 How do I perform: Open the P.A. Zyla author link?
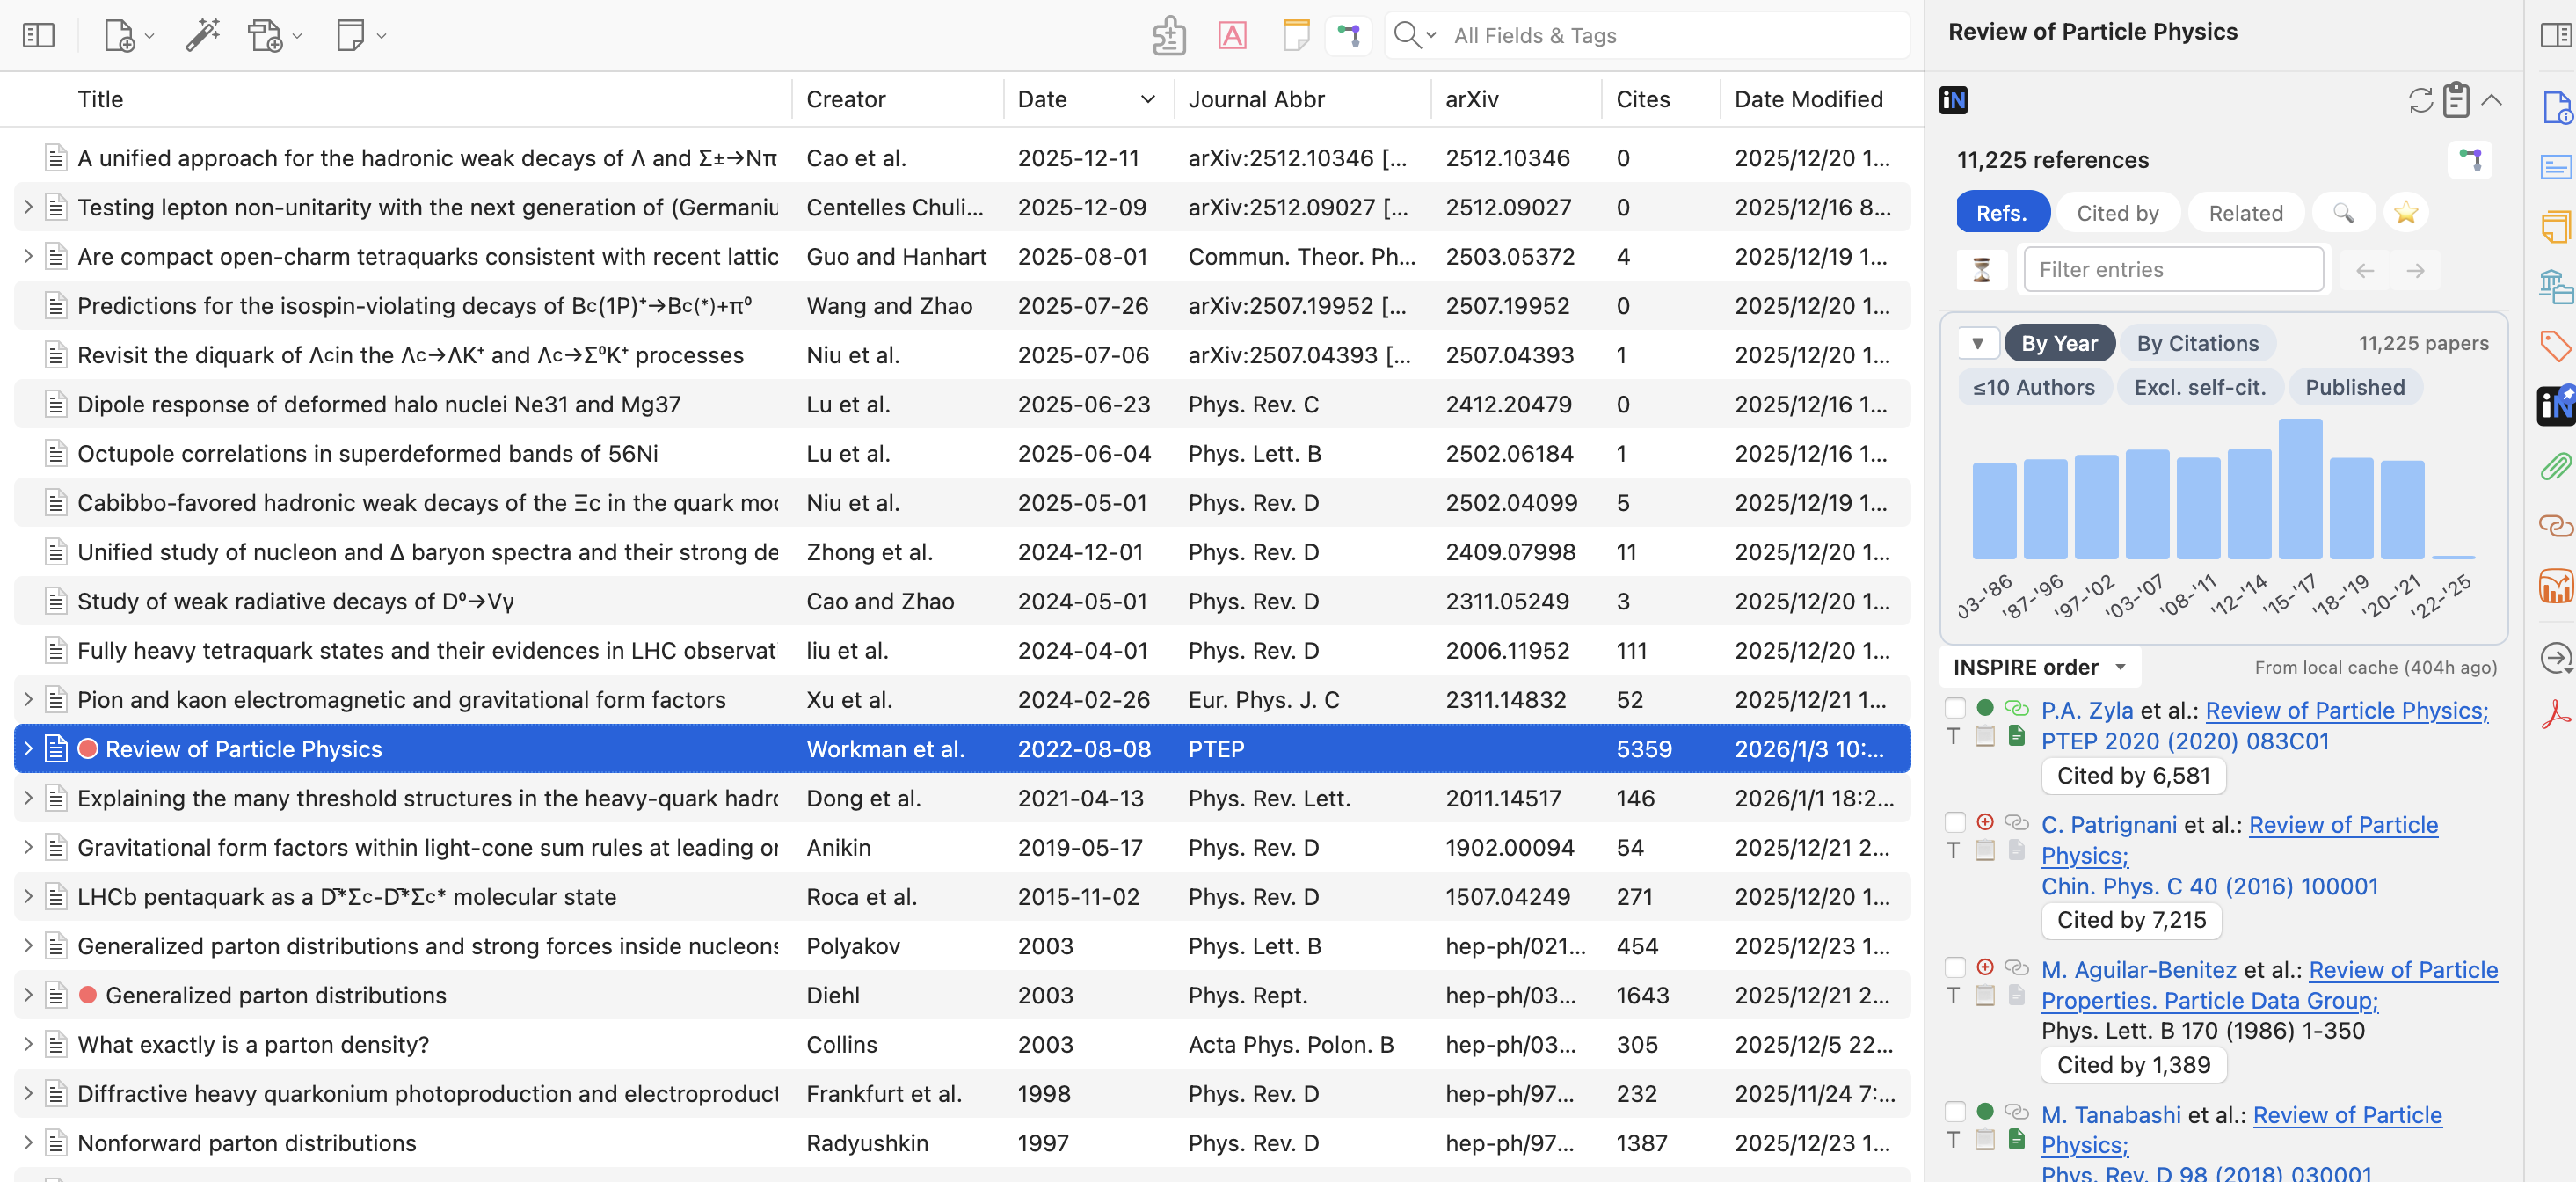[x=2087, y=711]
